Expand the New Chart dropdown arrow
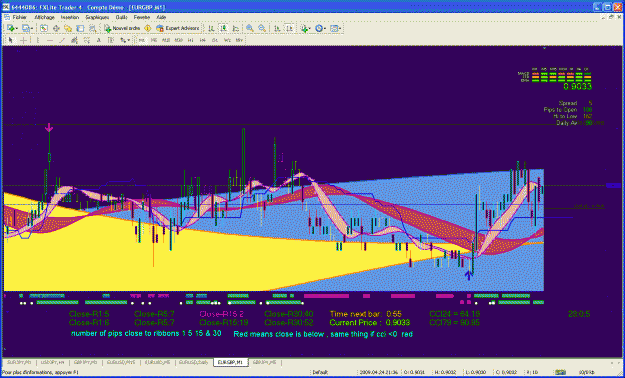Image resolution: width=625 pixels, height=378 pixels. [16, 28]
